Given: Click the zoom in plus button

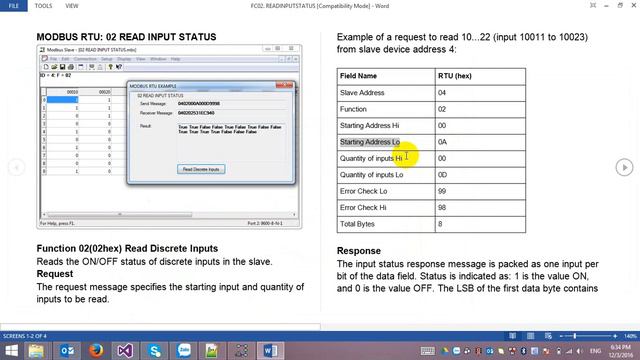Looking at the screenshot, I should click(615, 336).
